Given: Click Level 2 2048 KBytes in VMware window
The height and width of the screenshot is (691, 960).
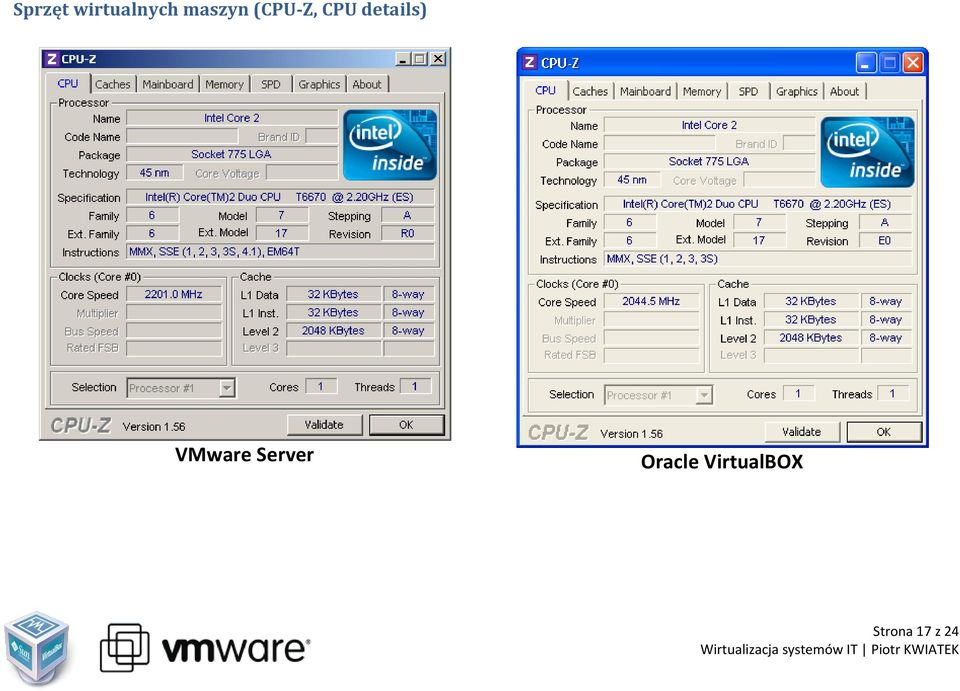Looking at the screenshot, I should (x=334, y=331).
